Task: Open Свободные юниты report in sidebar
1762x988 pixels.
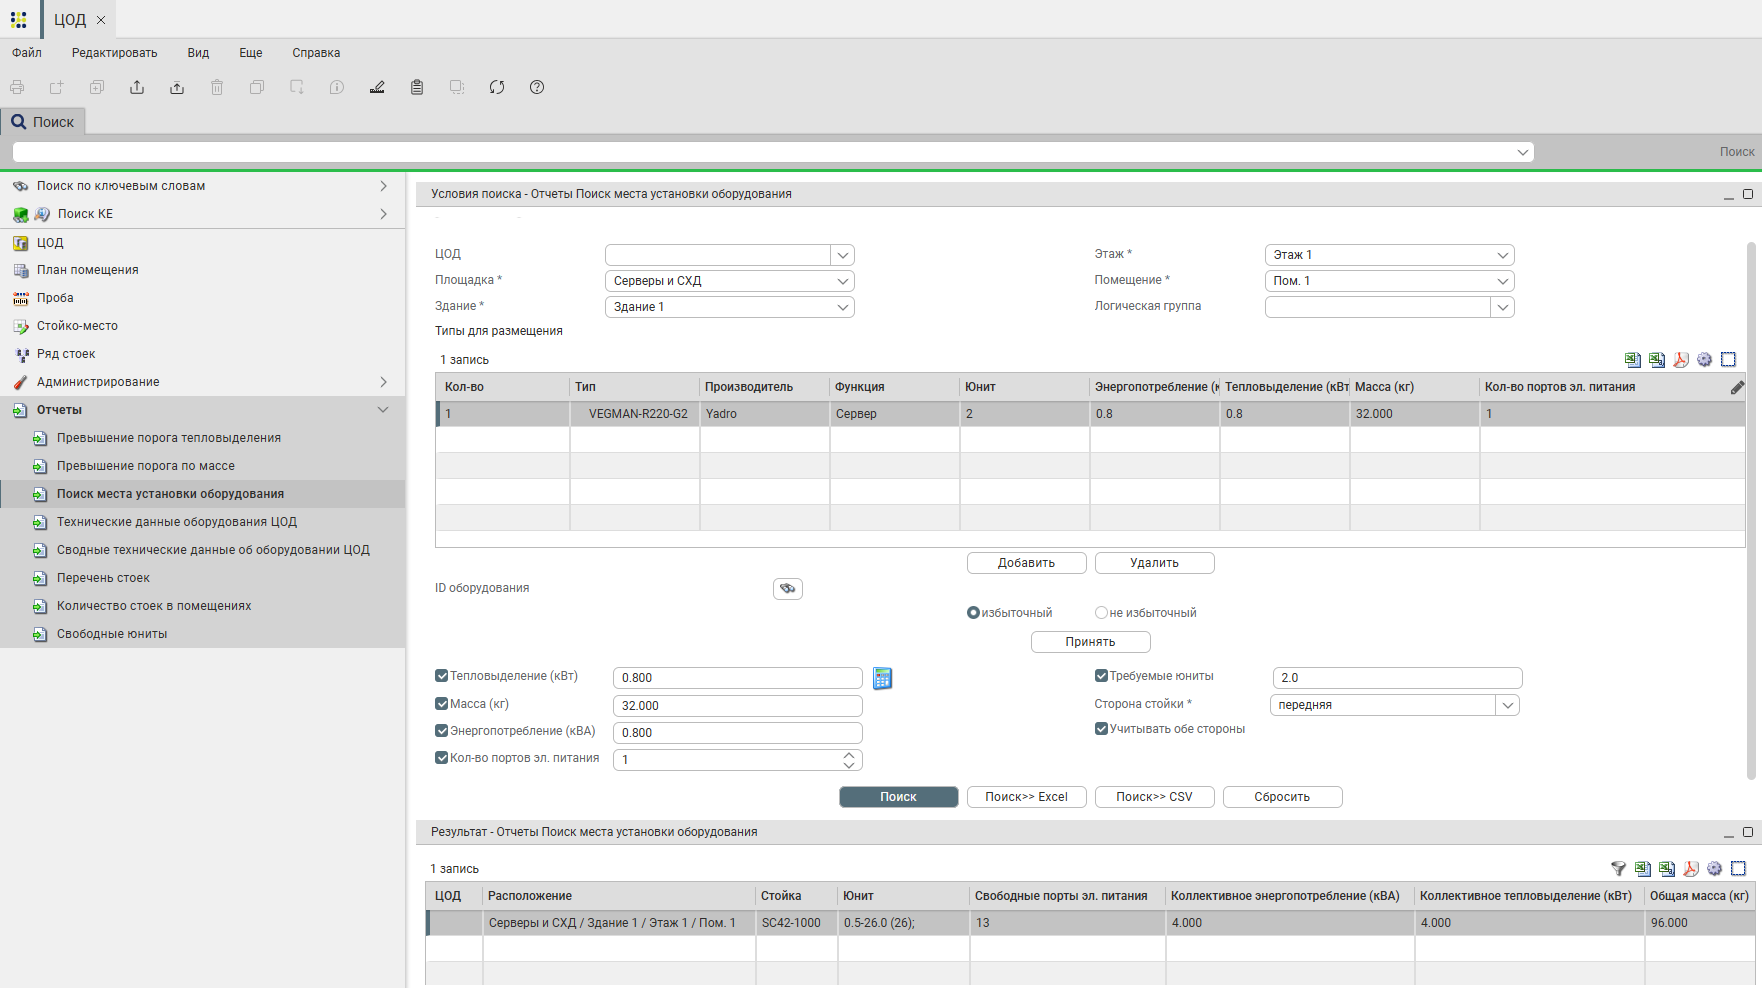Action: [112, 634]
